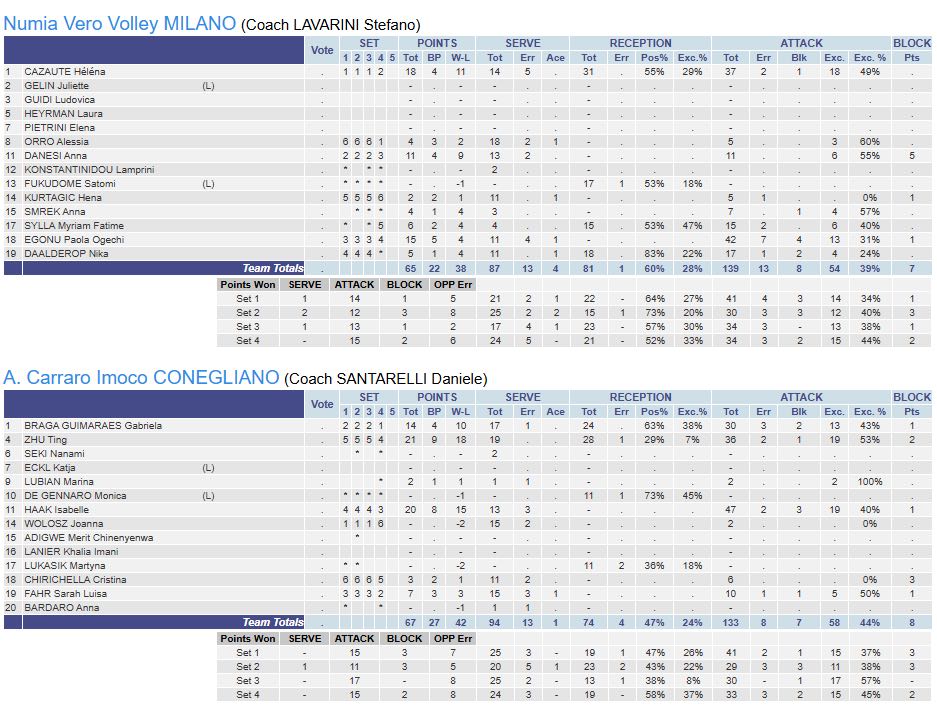
Task: Click LANIER Khalia Imani name
Action: click(71, 552)
